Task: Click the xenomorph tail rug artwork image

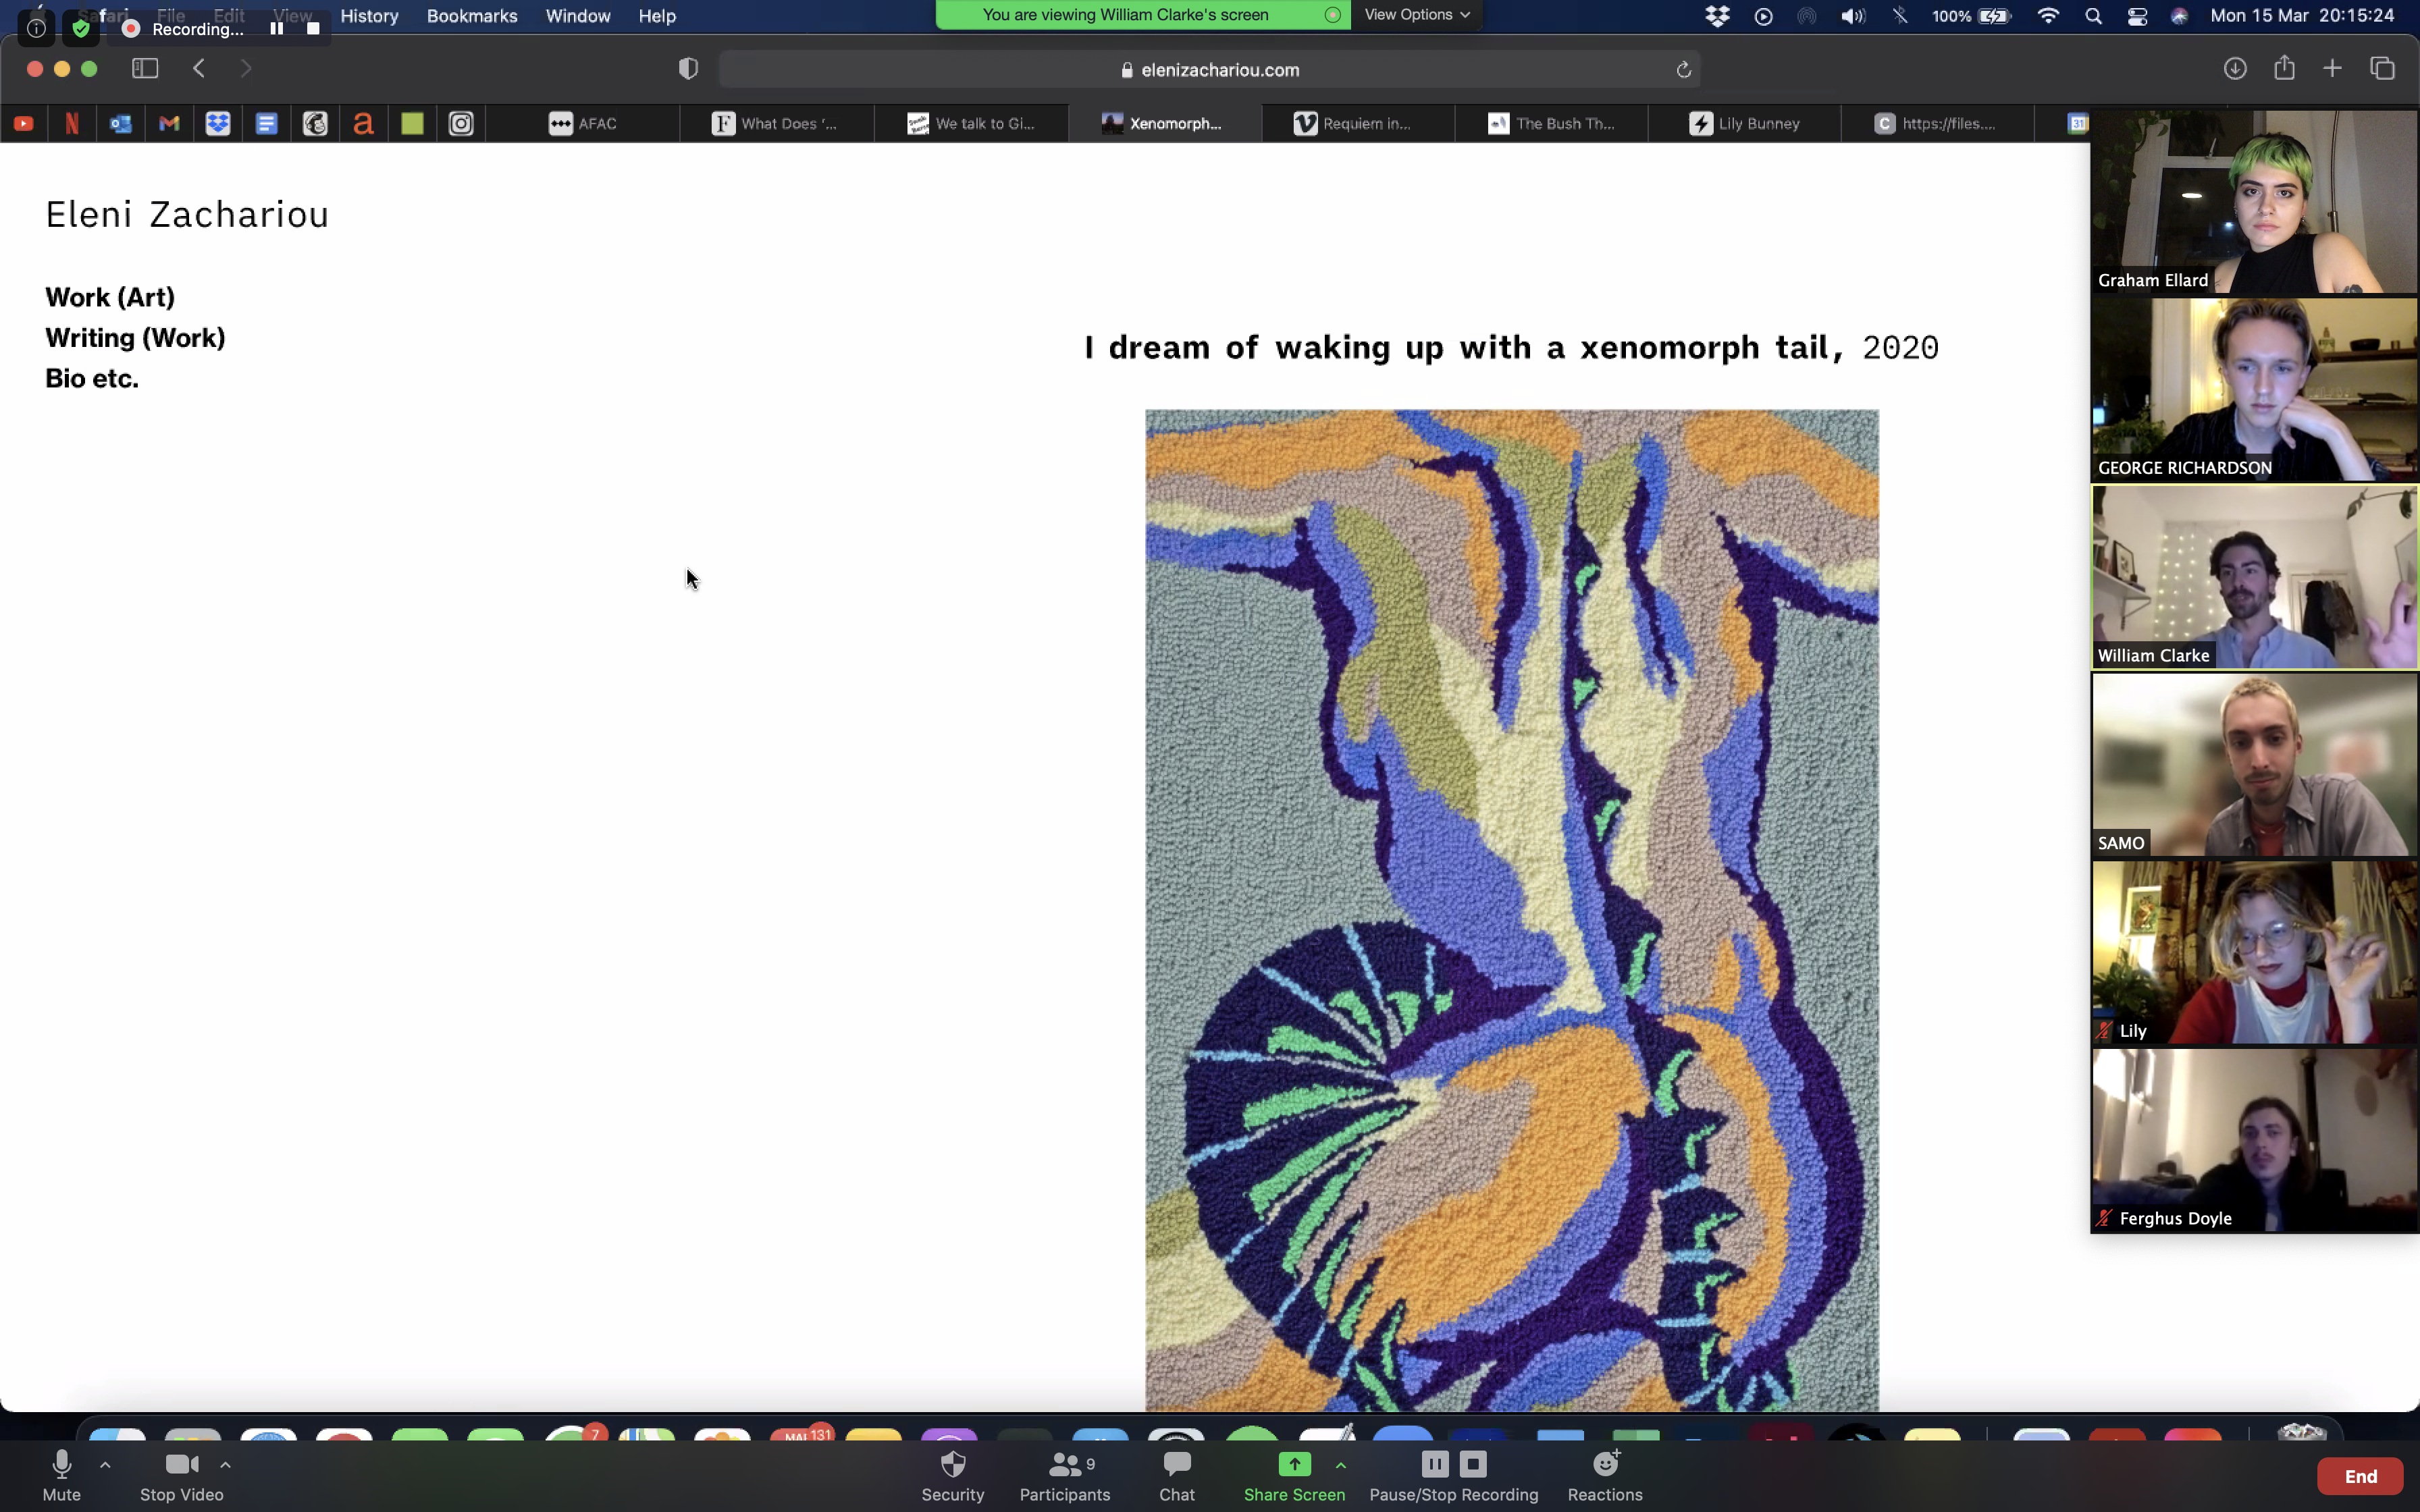Action: coord(1511,910)
